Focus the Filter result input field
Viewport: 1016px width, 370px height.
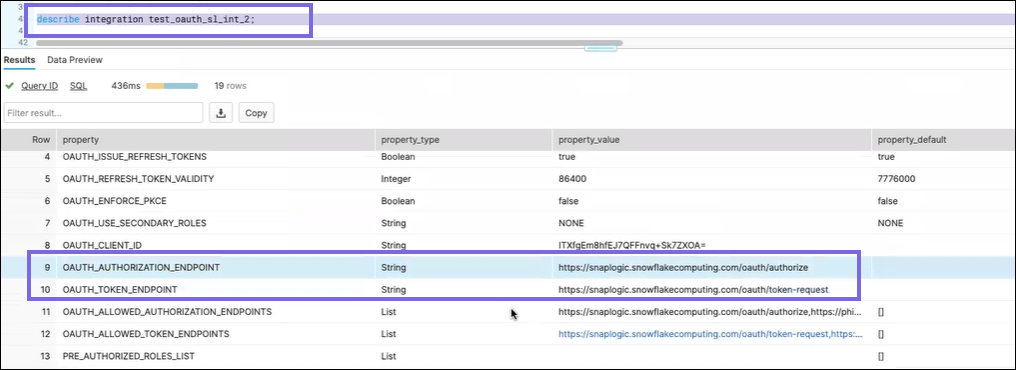point(103,113)
